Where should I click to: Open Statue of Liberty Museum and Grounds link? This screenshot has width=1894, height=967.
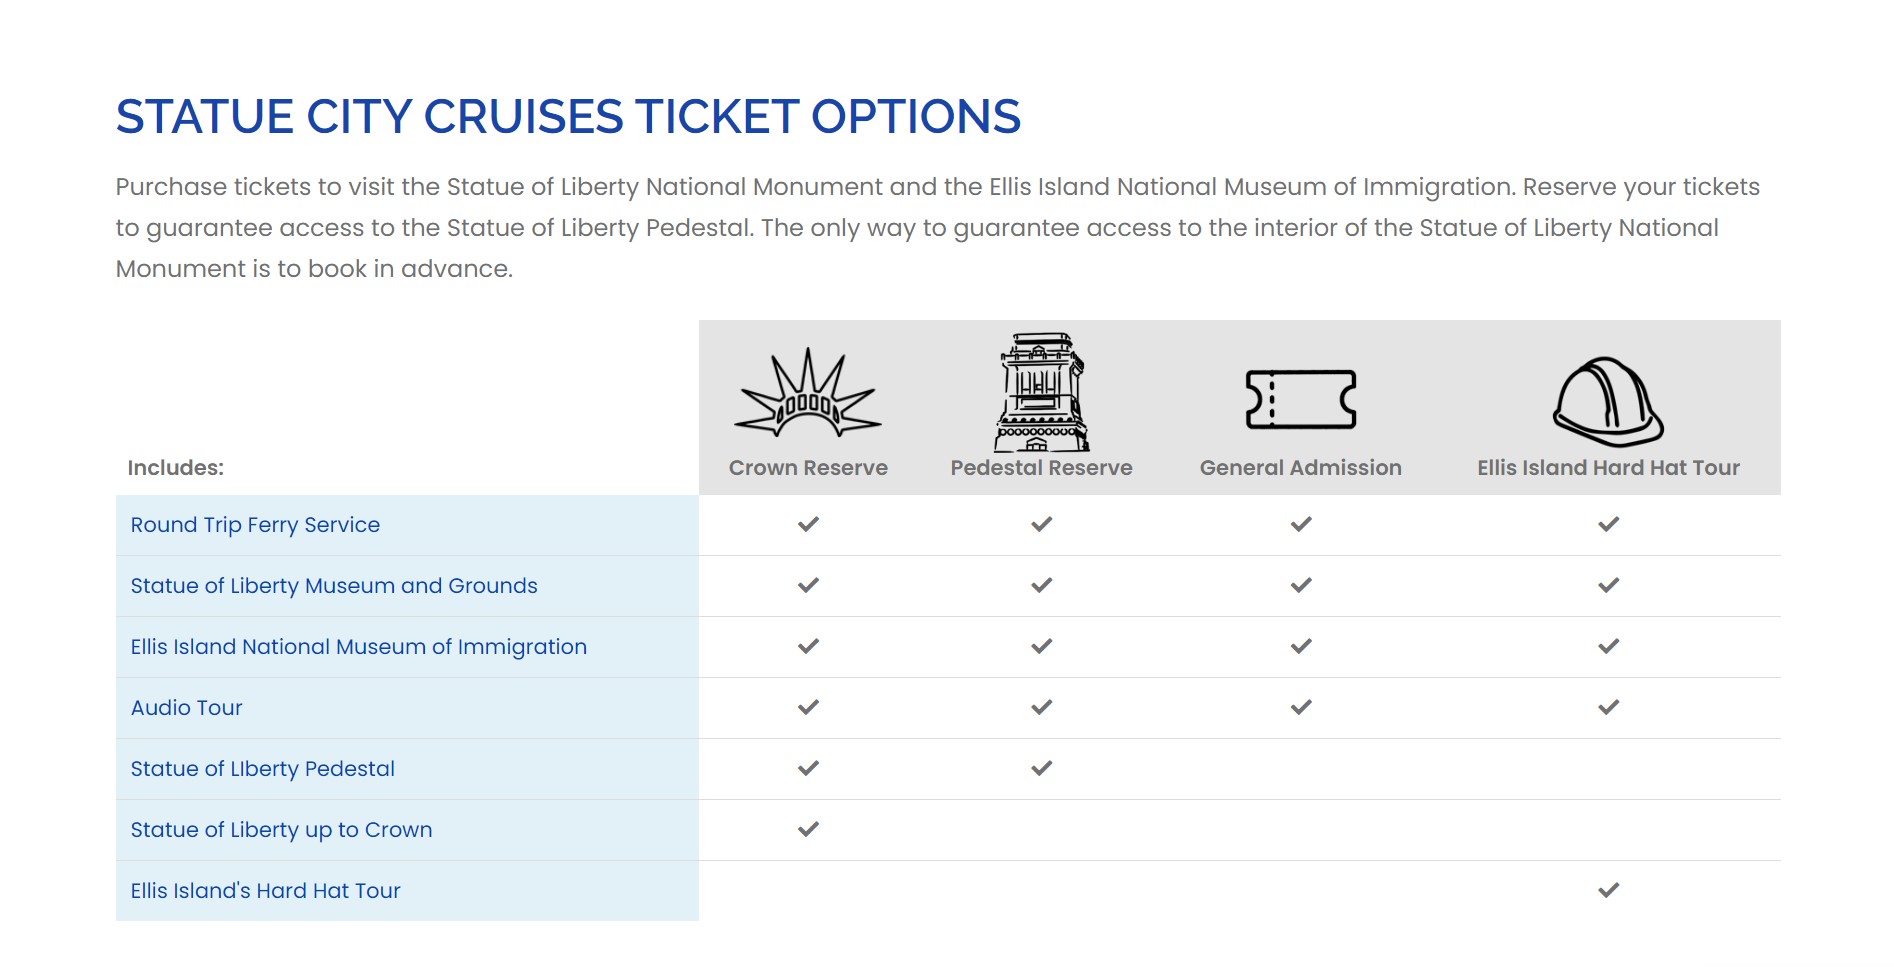[334, 586]
